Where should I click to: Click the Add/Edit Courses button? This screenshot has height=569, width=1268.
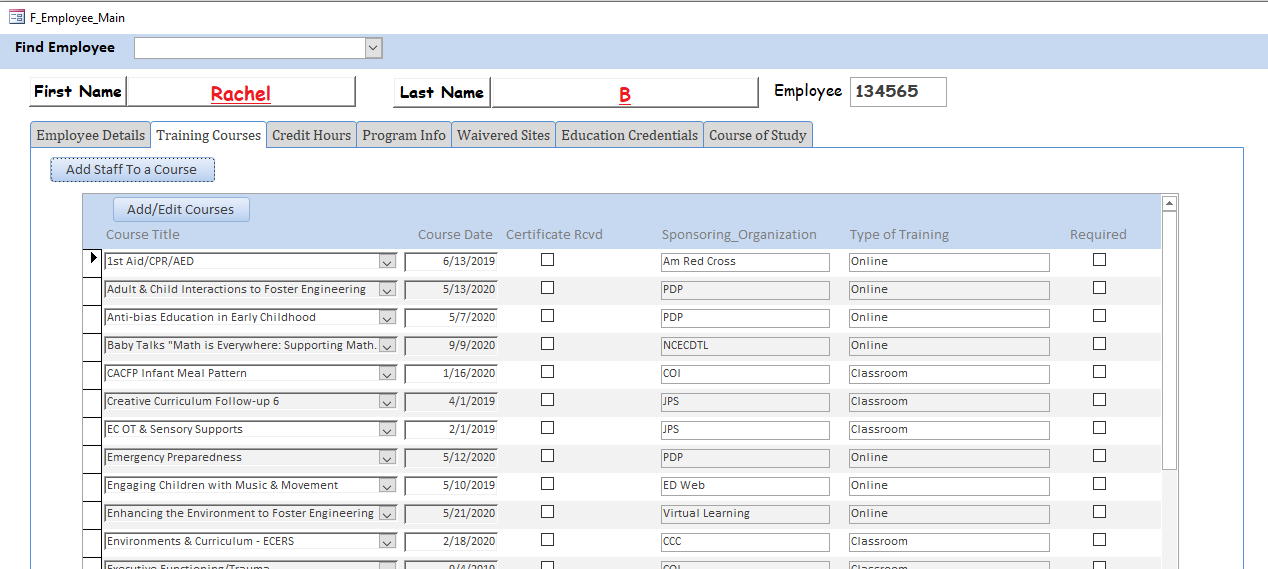click(x=181, y=210)
